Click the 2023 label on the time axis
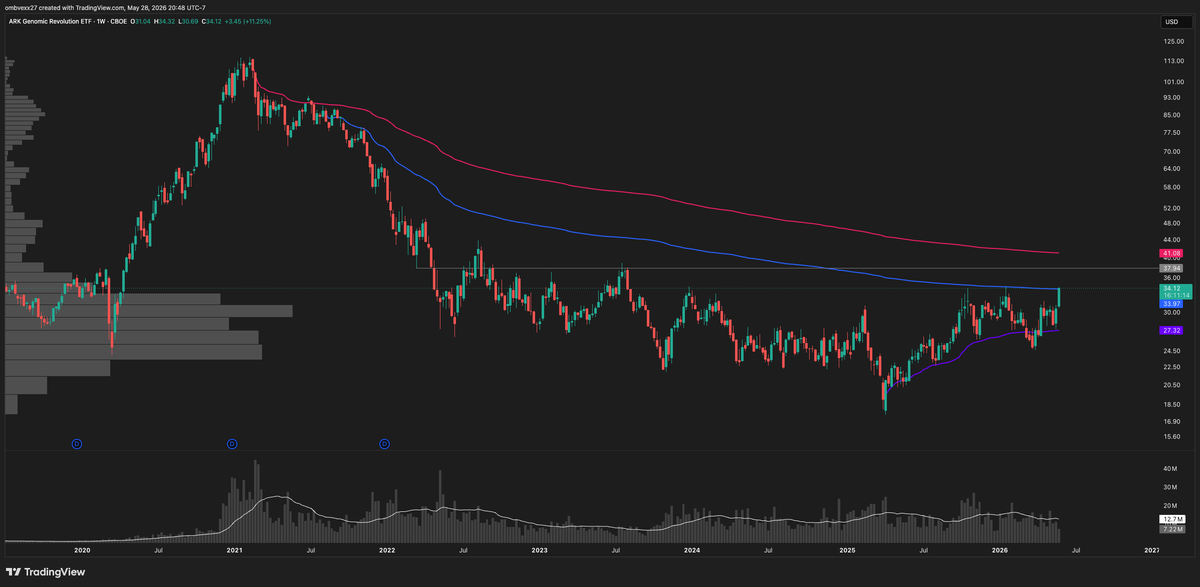The height and width of the screenshot is (587, 1200). pos(539,550)
